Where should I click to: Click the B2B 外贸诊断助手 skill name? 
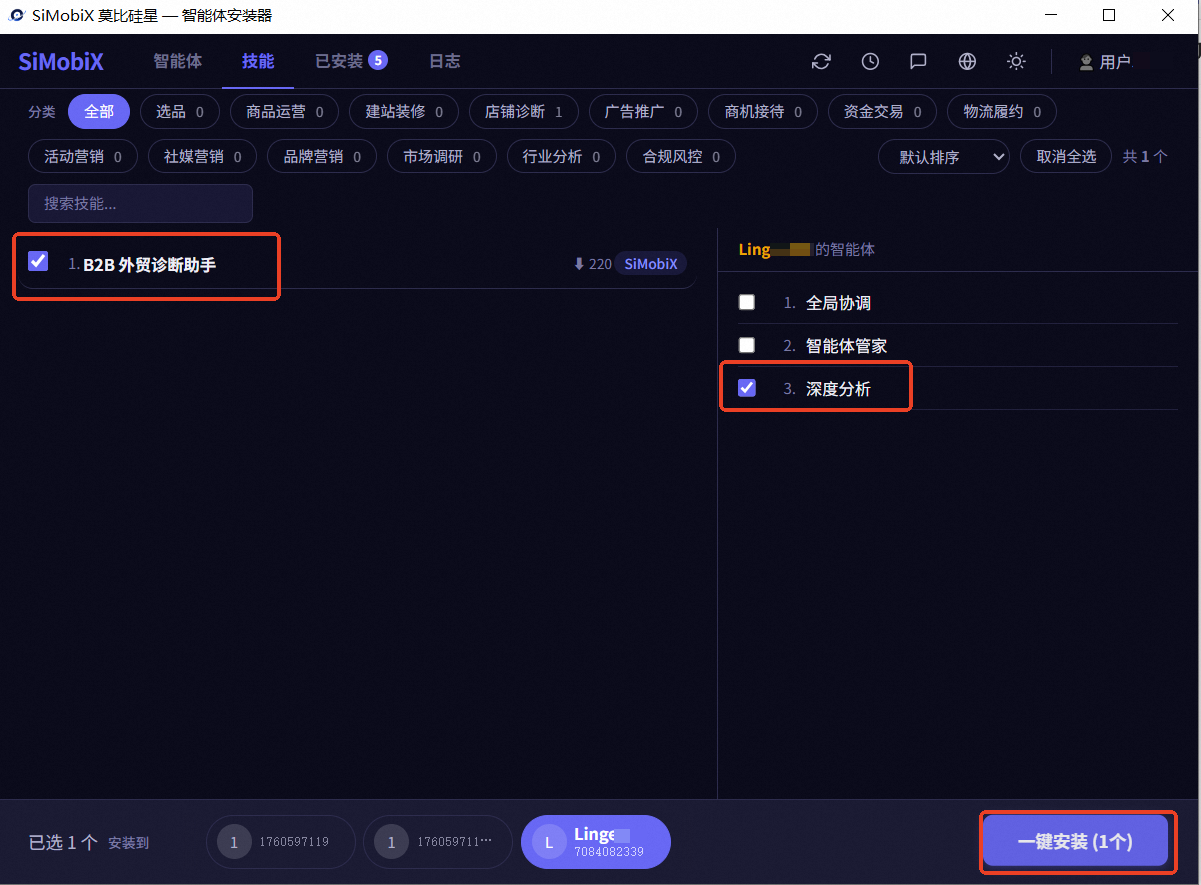pyautogui.click(x=149, y=265)
